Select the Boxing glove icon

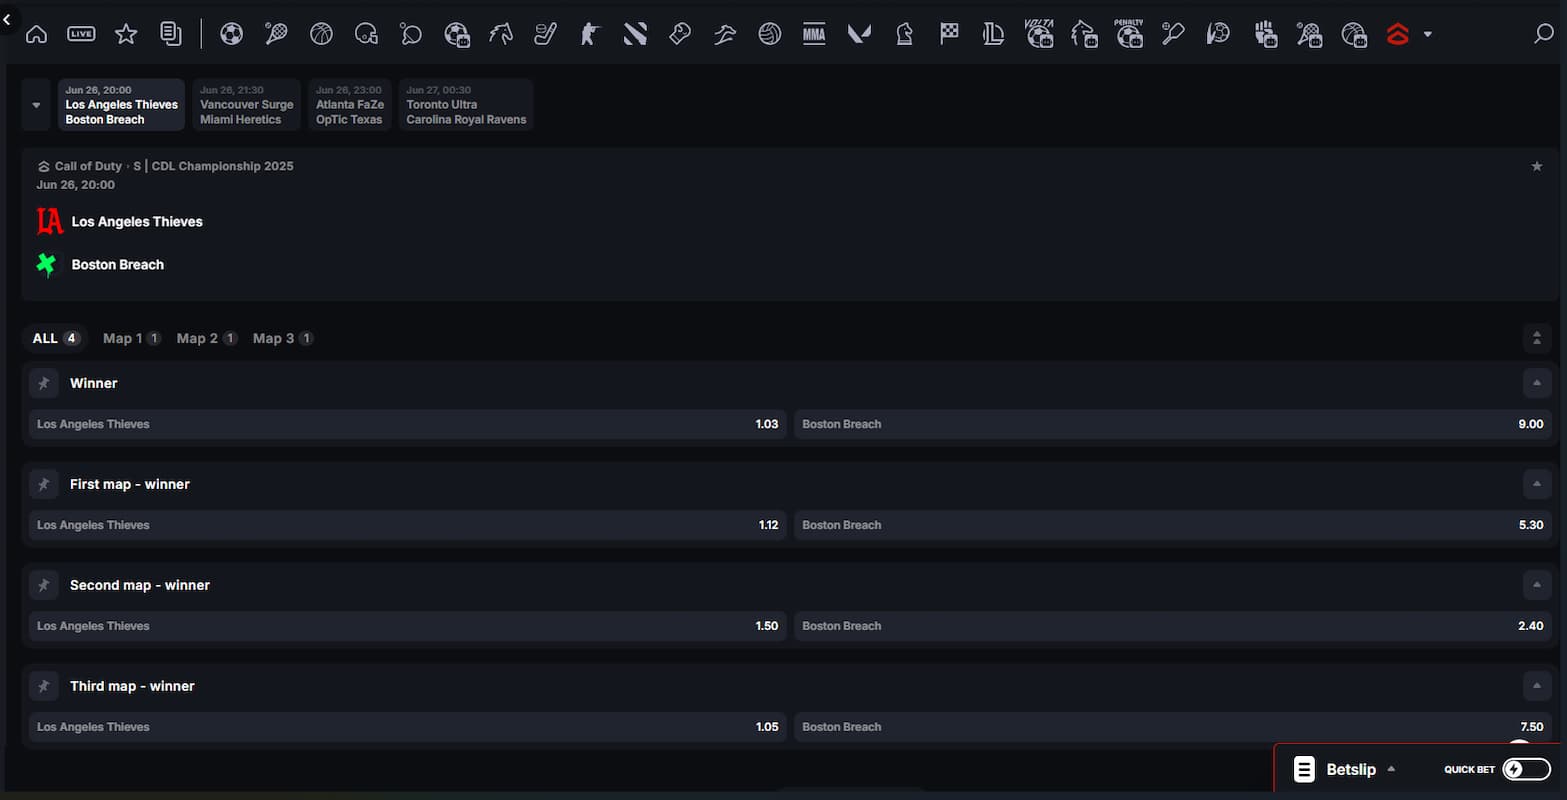pos(680,34)
